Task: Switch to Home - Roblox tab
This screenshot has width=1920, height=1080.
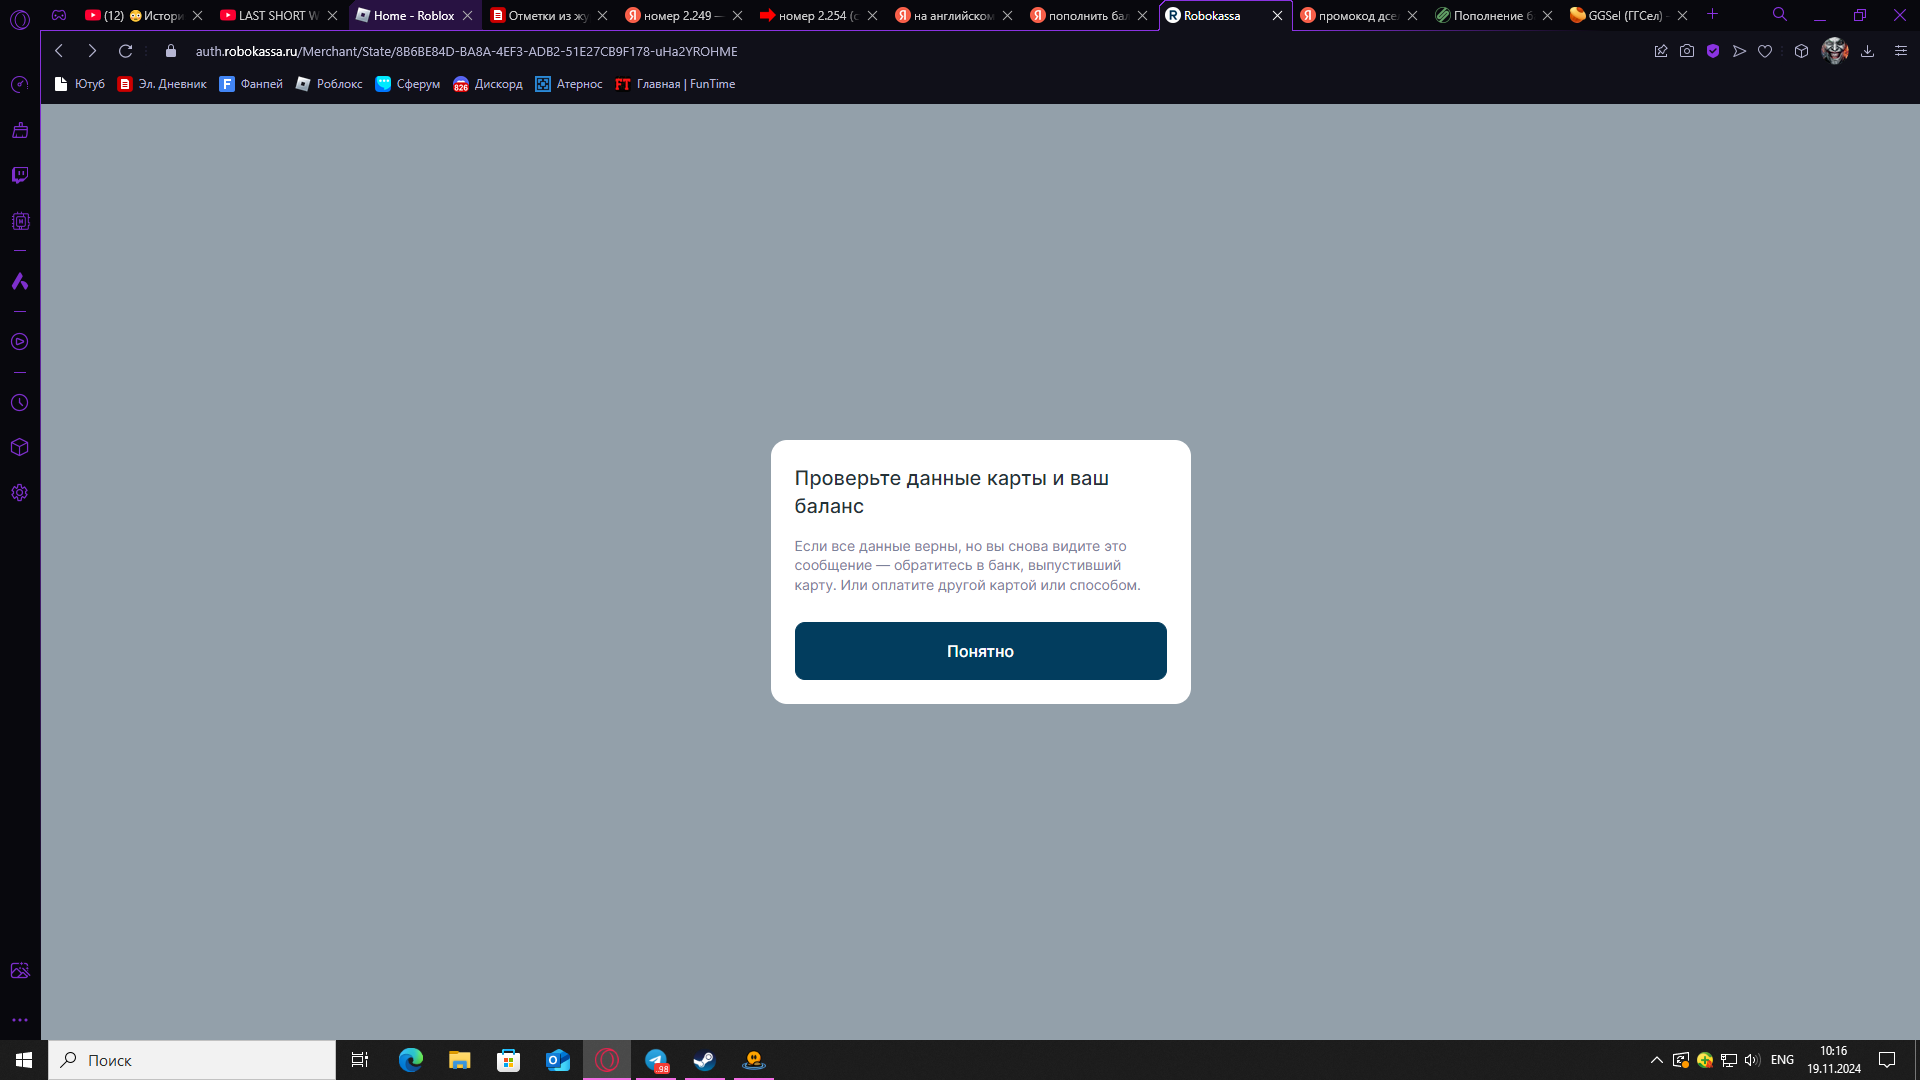Action: pos(413,15)
